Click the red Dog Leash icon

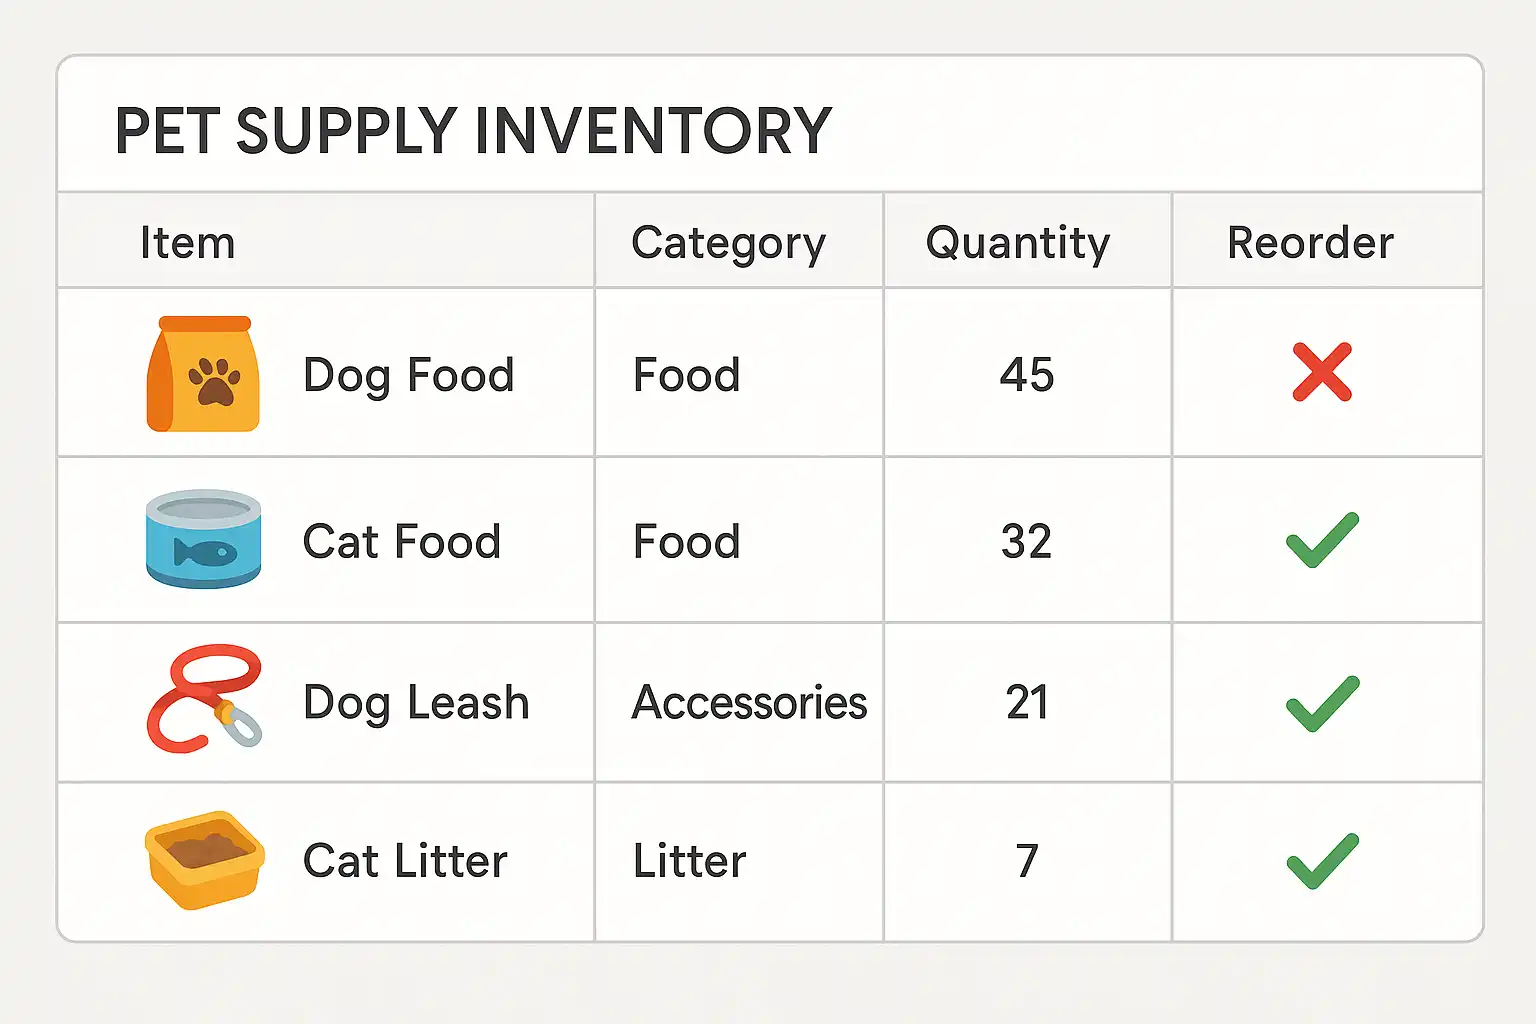pos(204,699)
